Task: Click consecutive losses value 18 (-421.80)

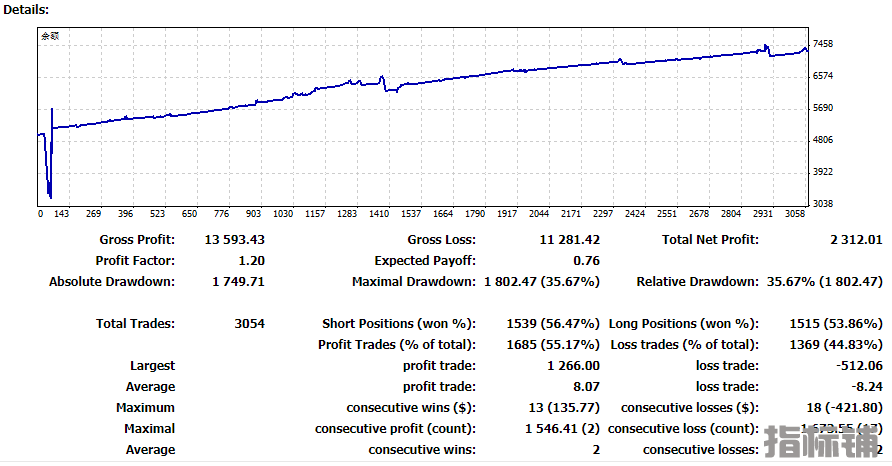Action: pyautogui.click(x=844, y=409)
